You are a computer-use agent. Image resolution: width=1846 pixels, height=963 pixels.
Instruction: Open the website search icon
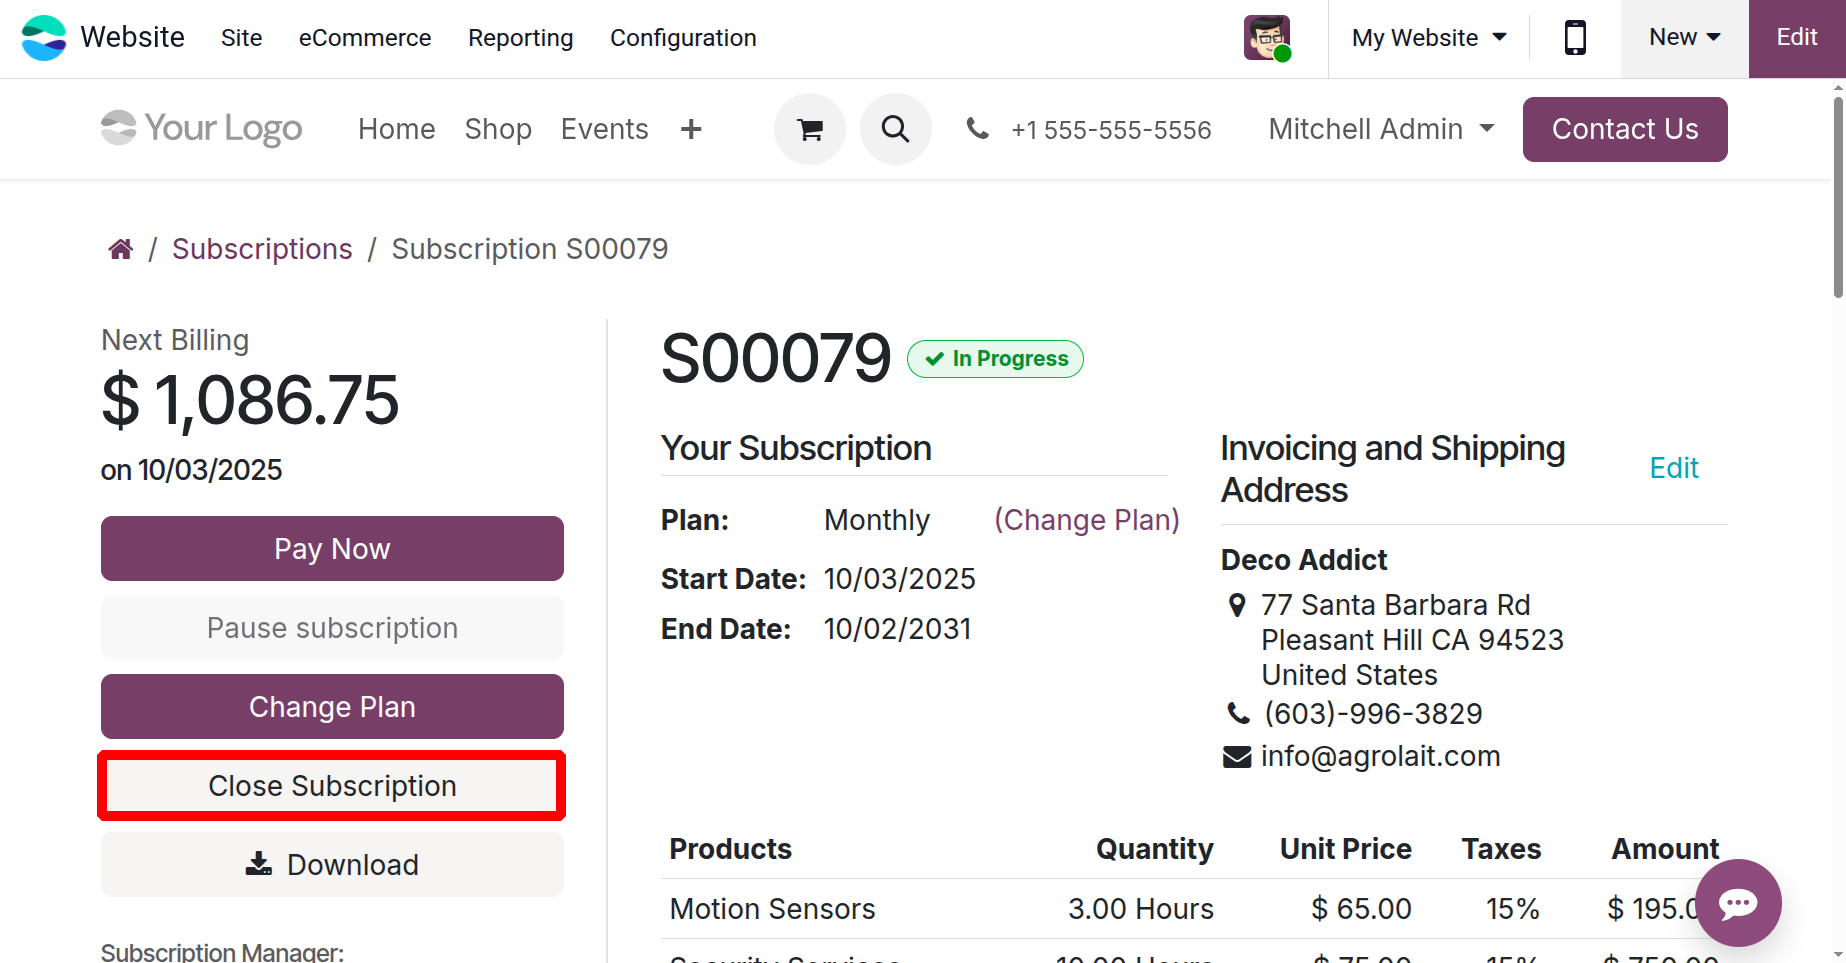[895, 129]
